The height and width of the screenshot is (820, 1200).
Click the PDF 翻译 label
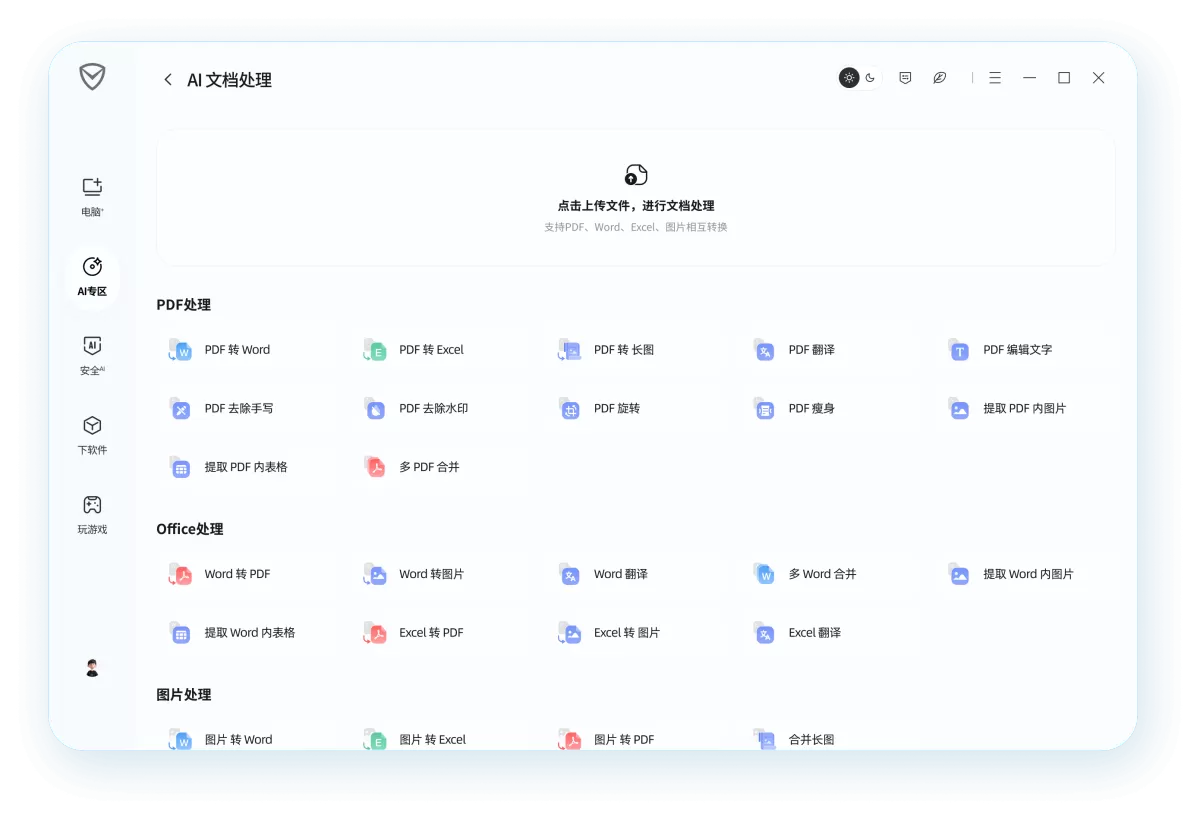coord(811,350)
